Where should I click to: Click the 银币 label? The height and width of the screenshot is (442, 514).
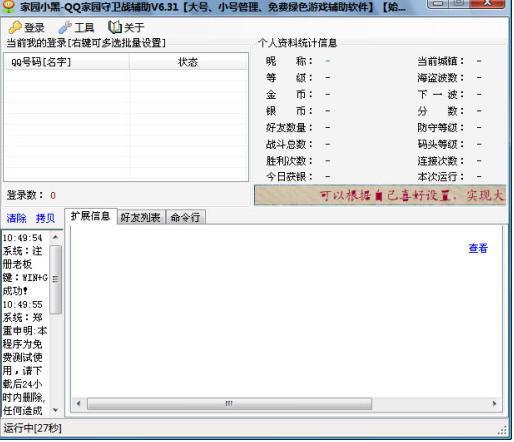click(289, 111)
